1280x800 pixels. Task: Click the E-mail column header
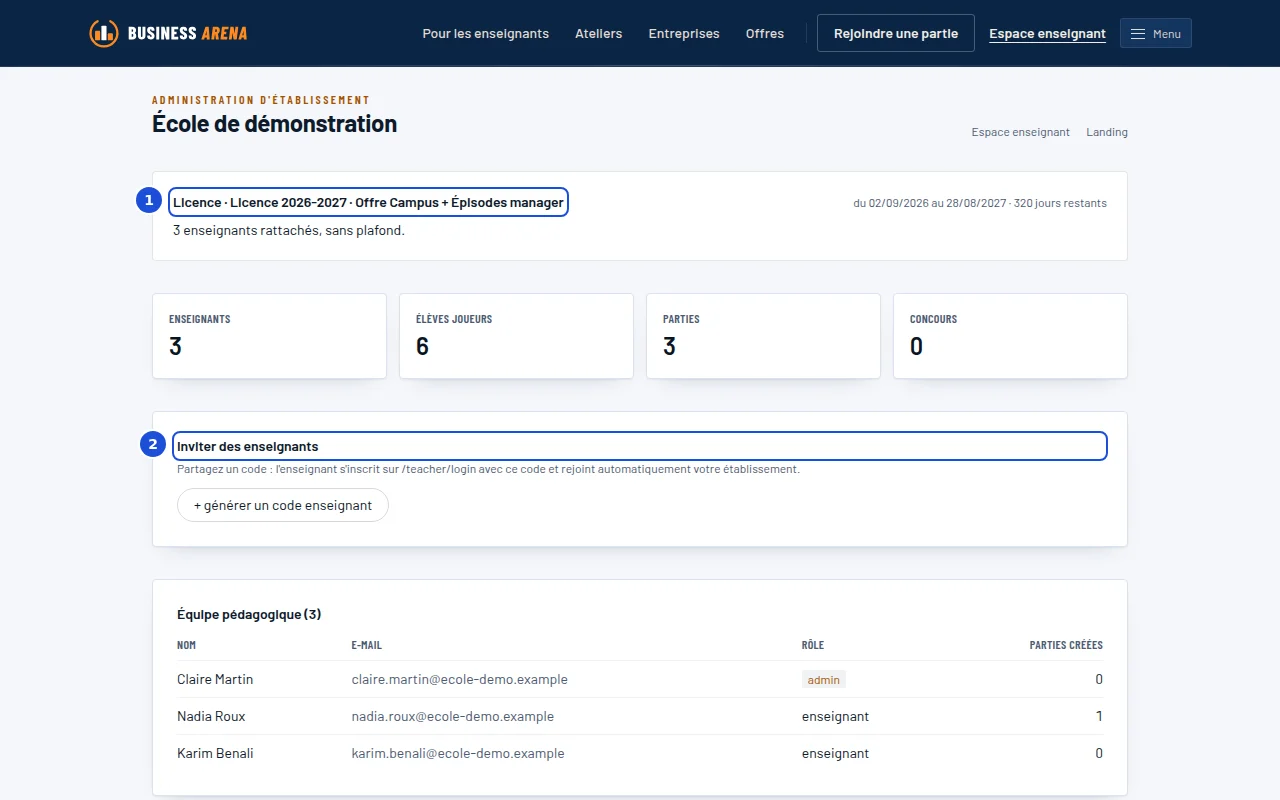[367, 645]
